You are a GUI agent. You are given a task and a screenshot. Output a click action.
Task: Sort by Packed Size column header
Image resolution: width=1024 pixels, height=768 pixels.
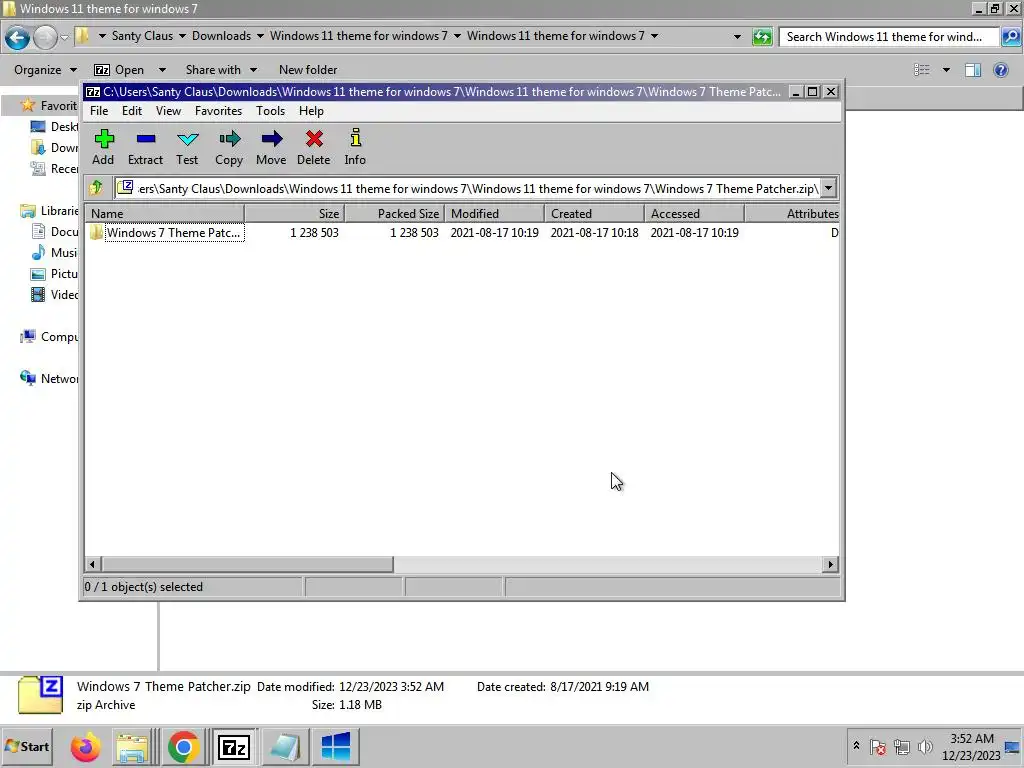click(394, 214)
